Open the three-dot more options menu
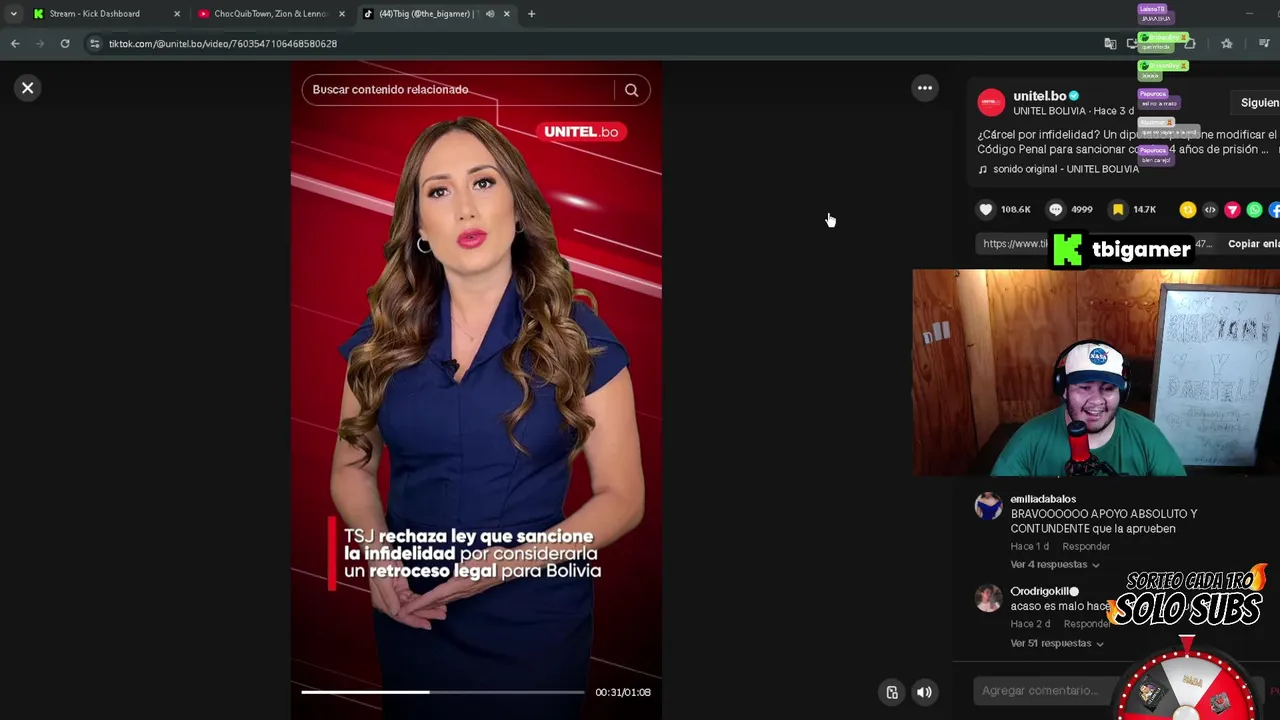Viewport: 1280px width, 720px height. [925, 88]
